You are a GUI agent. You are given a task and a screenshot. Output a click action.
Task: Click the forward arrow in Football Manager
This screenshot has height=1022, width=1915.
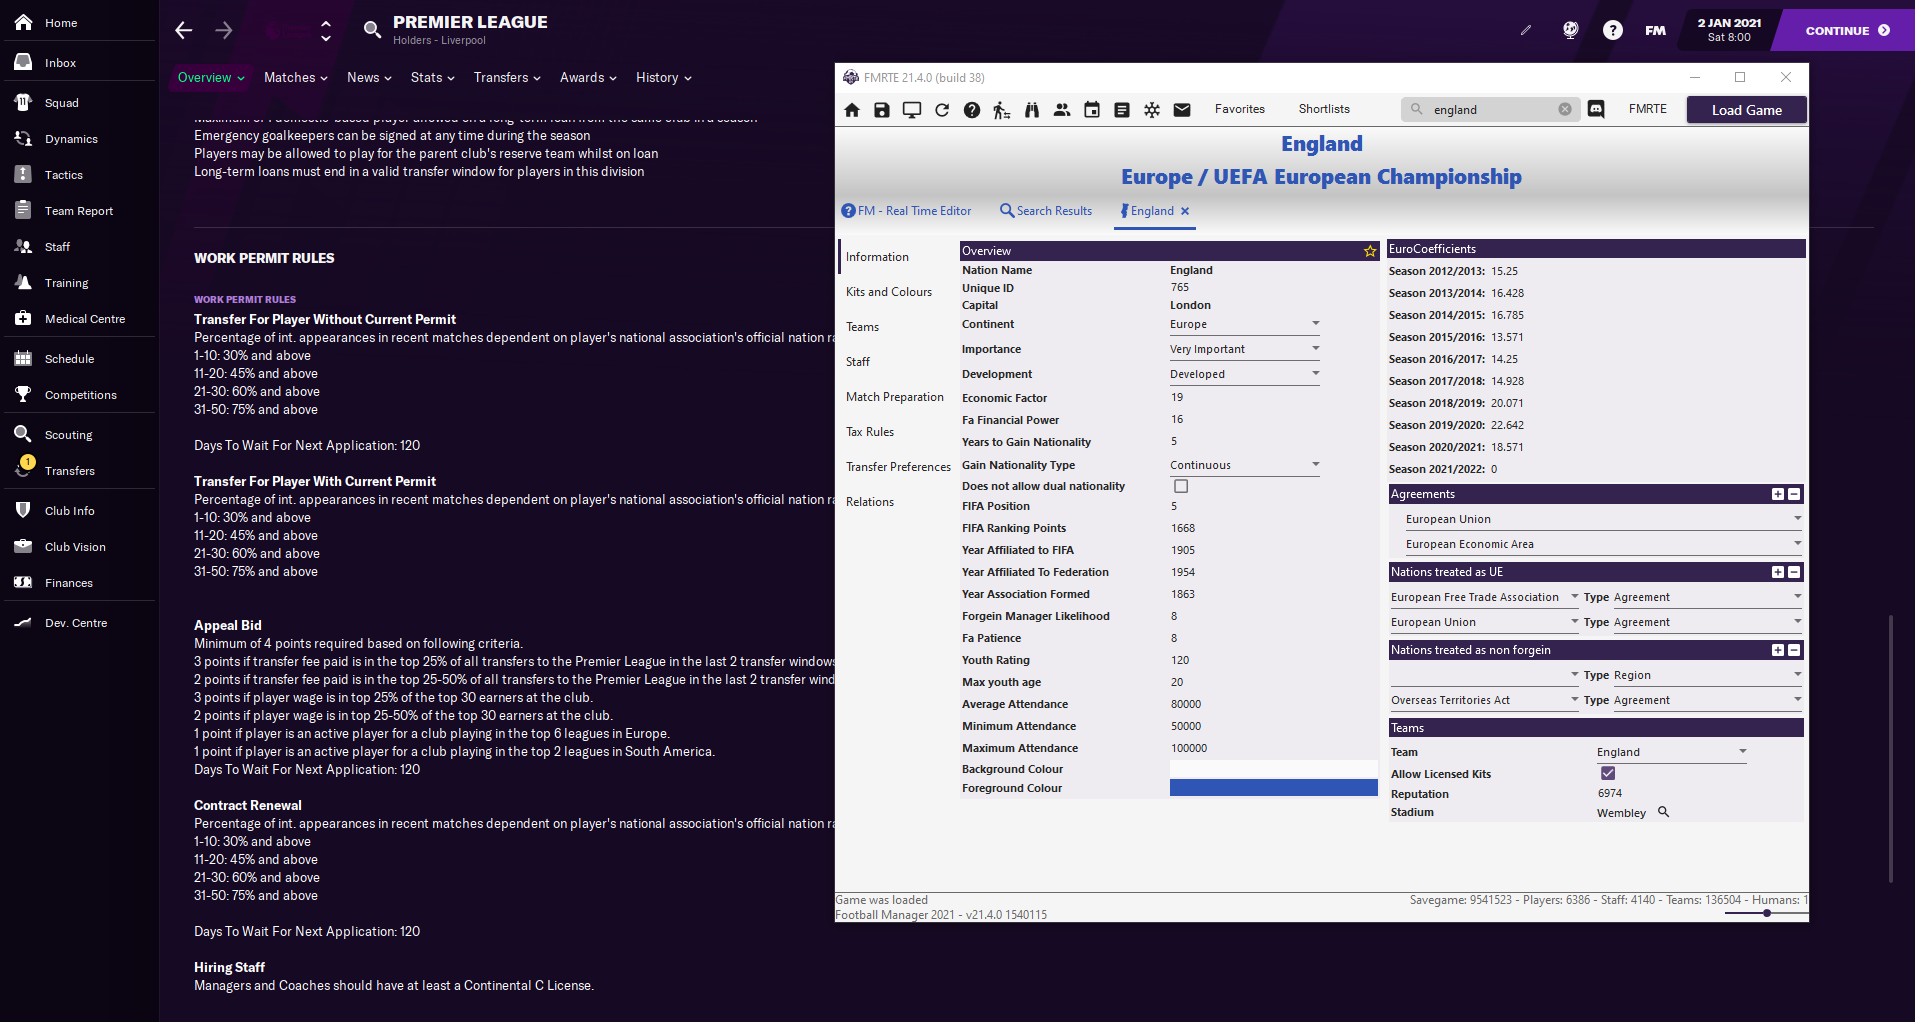[x=224, y=30]
